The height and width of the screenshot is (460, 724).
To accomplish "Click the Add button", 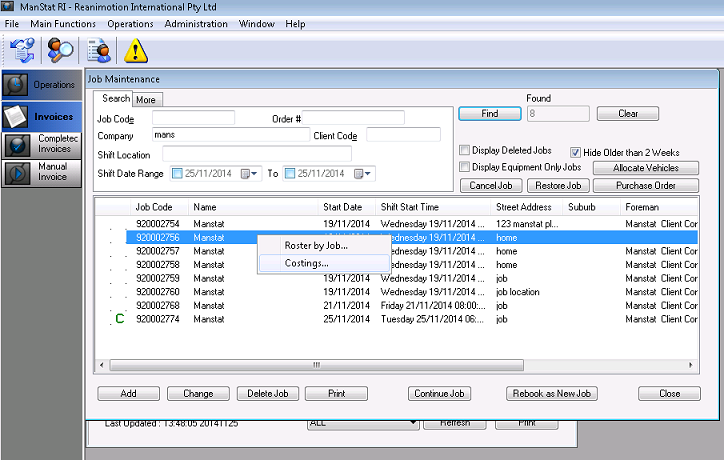I will point(128,393).
